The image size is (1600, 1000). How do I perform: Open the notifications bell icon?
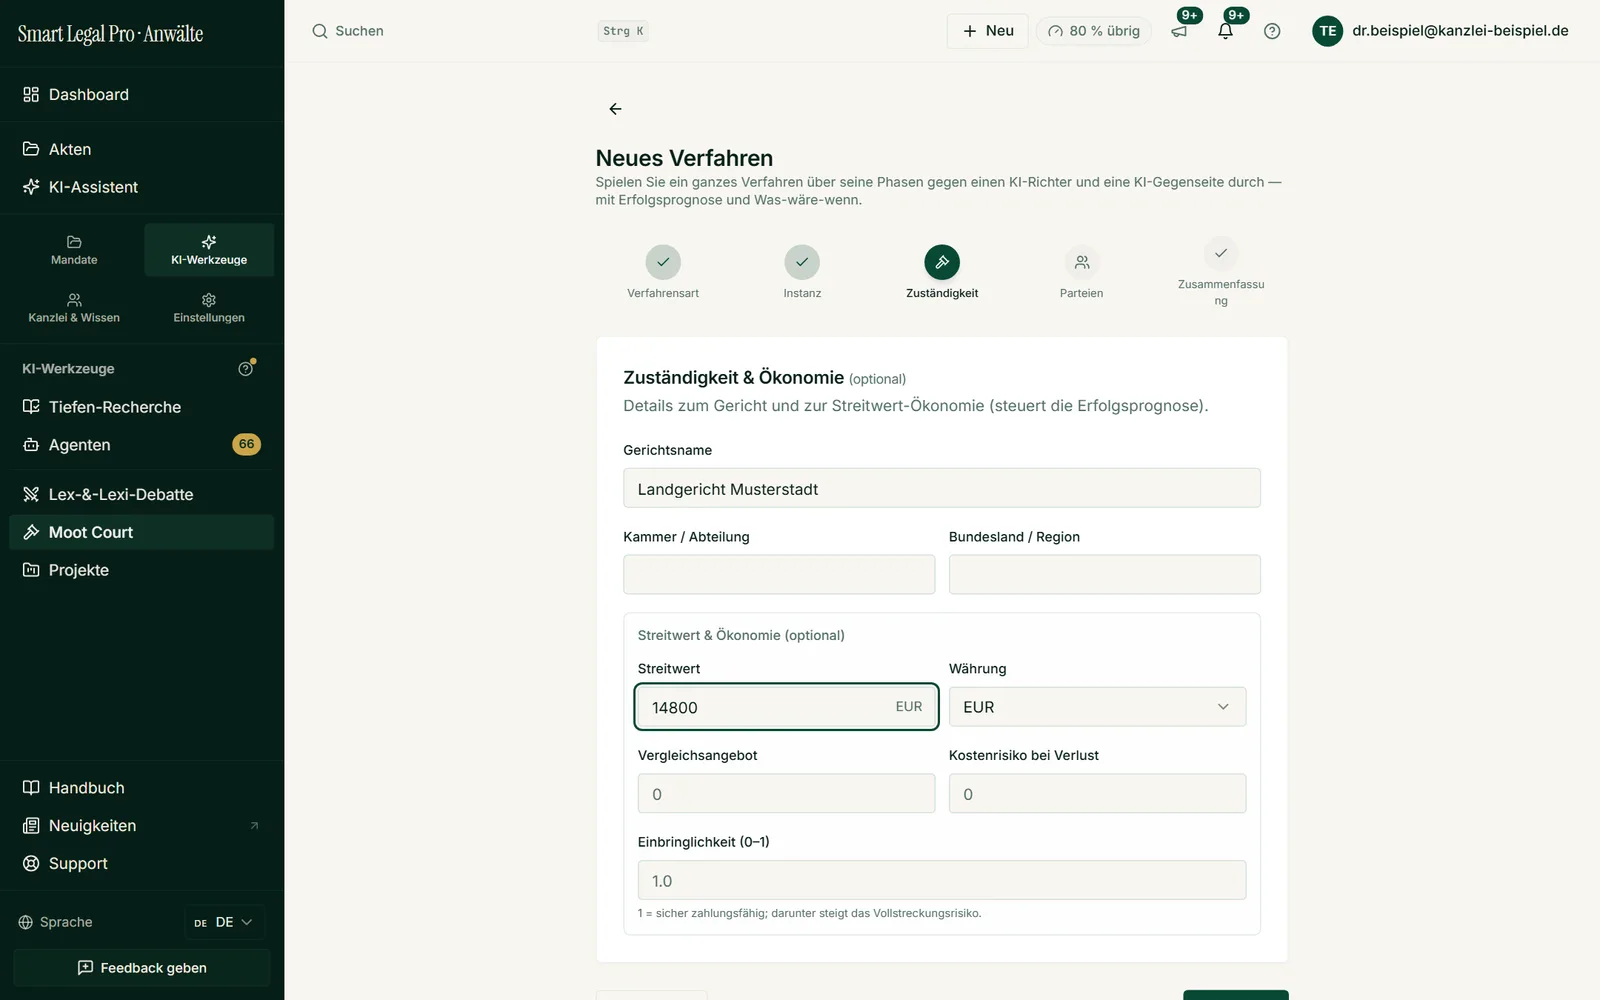click(x=1225, y=31)
